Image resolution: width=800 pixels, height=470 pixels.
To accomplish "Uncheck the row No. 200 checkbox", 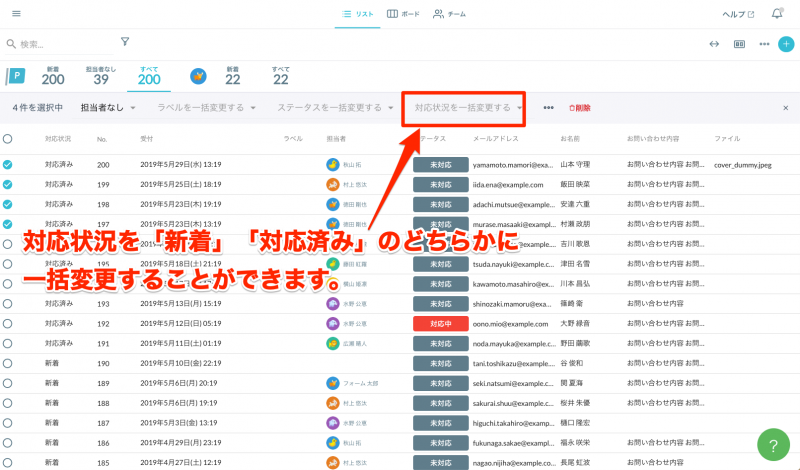I will point(8,164).
